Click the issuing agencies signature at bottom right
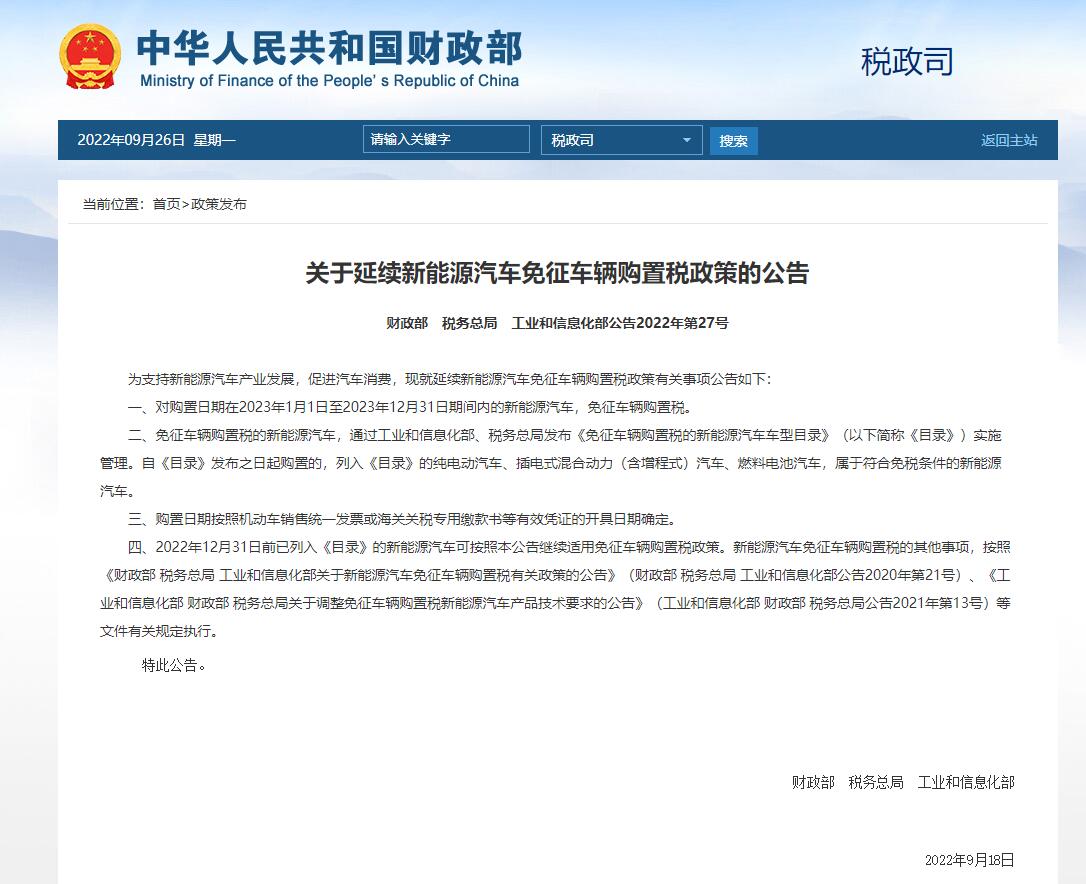 [x=902, y=782]
